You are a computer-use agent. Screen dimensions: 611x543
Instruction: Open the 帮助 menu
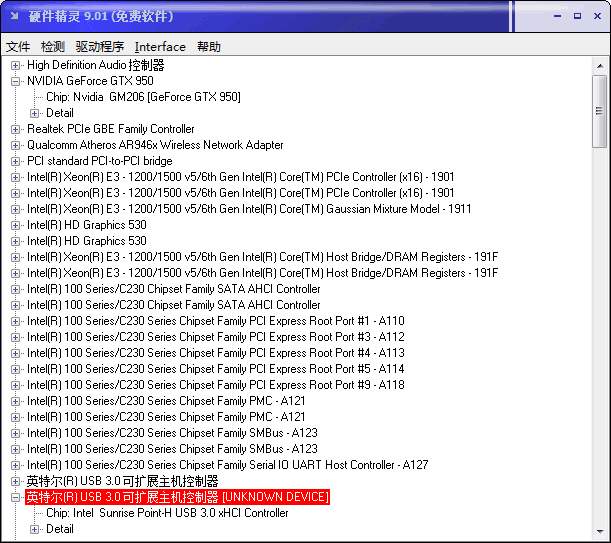(209, 47)
